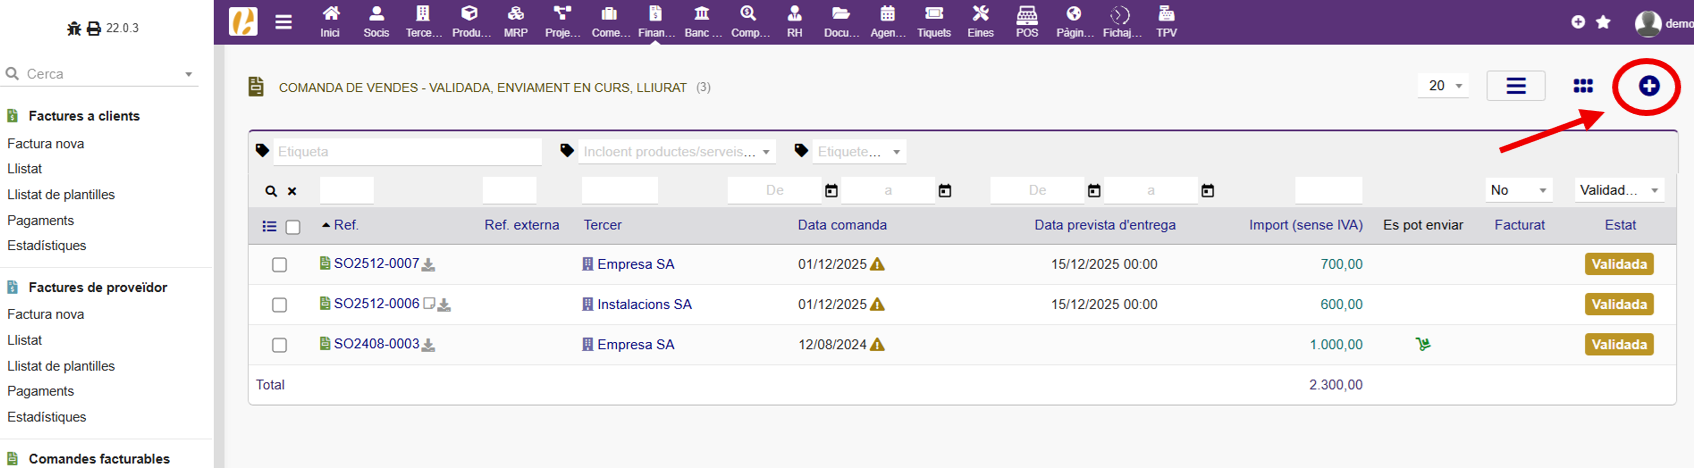Open hamburger list view icon
This screenshot has width=1694, height=471.
pos(1515,87)
